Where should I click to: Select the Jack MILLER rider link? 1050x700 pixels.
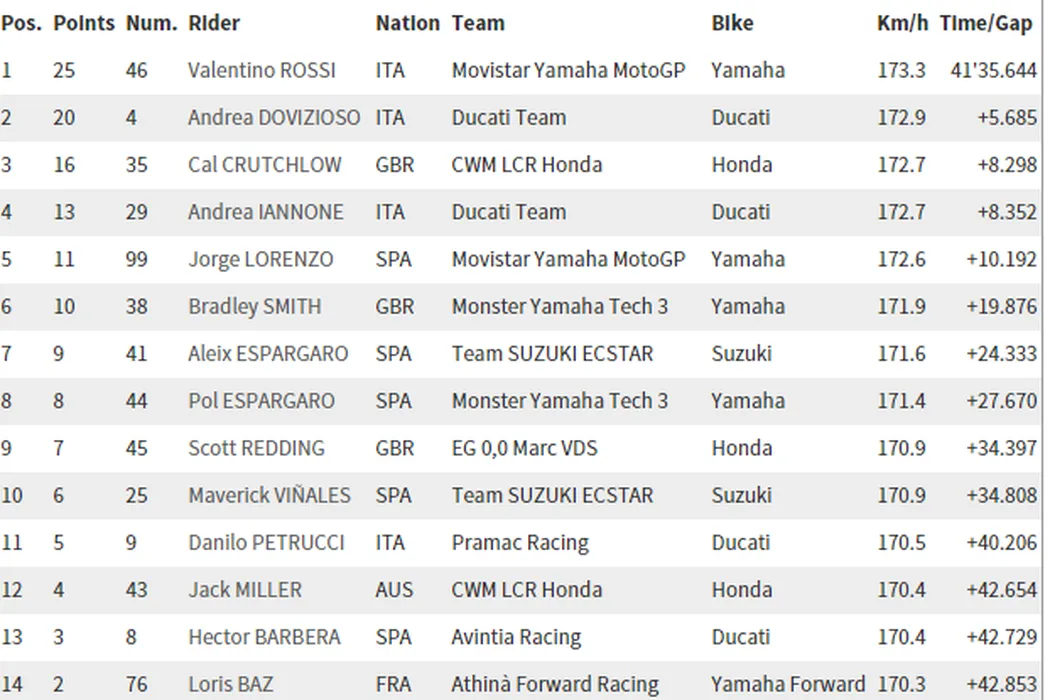point(244,590)
